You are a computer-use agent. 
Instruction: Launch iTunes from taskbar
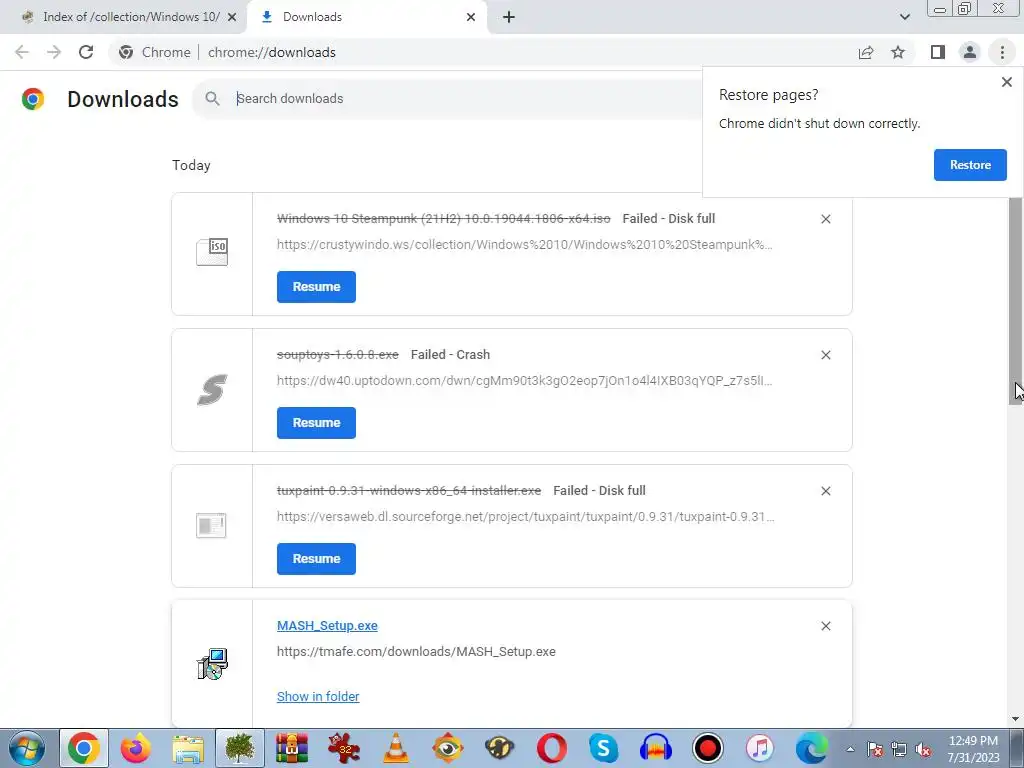coord(760,748)
